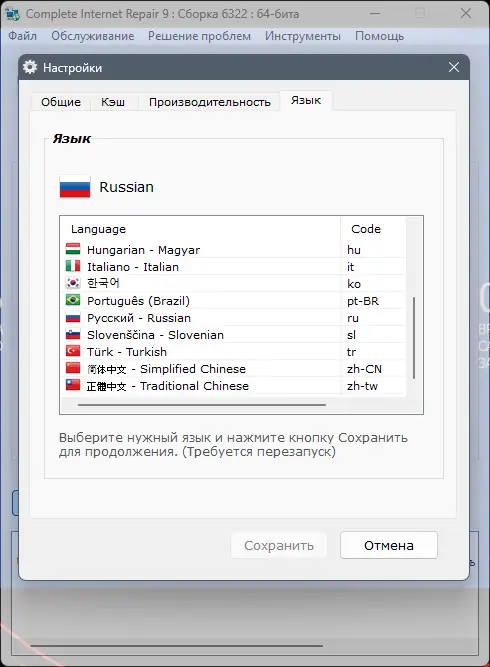Click the Korean flag icon
This screenshot has width=490, height=667.
(73, 283)
